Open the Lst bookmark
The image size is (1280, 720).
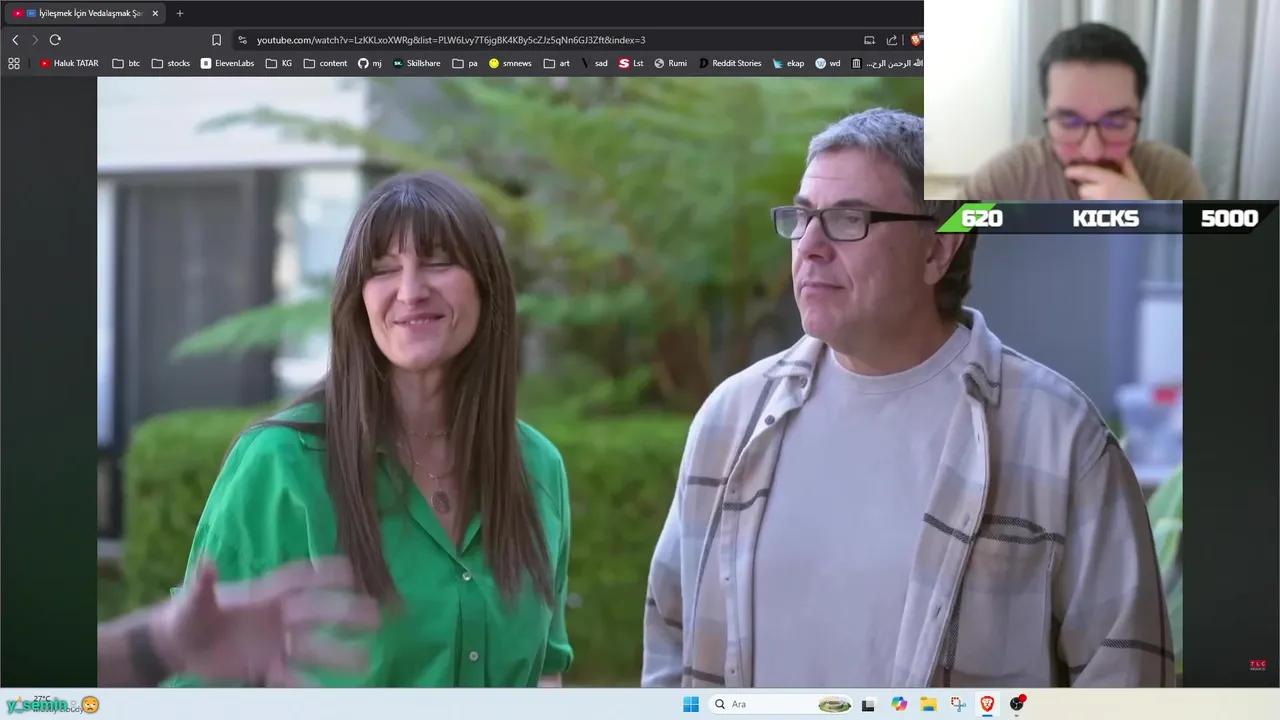(631, 63)
